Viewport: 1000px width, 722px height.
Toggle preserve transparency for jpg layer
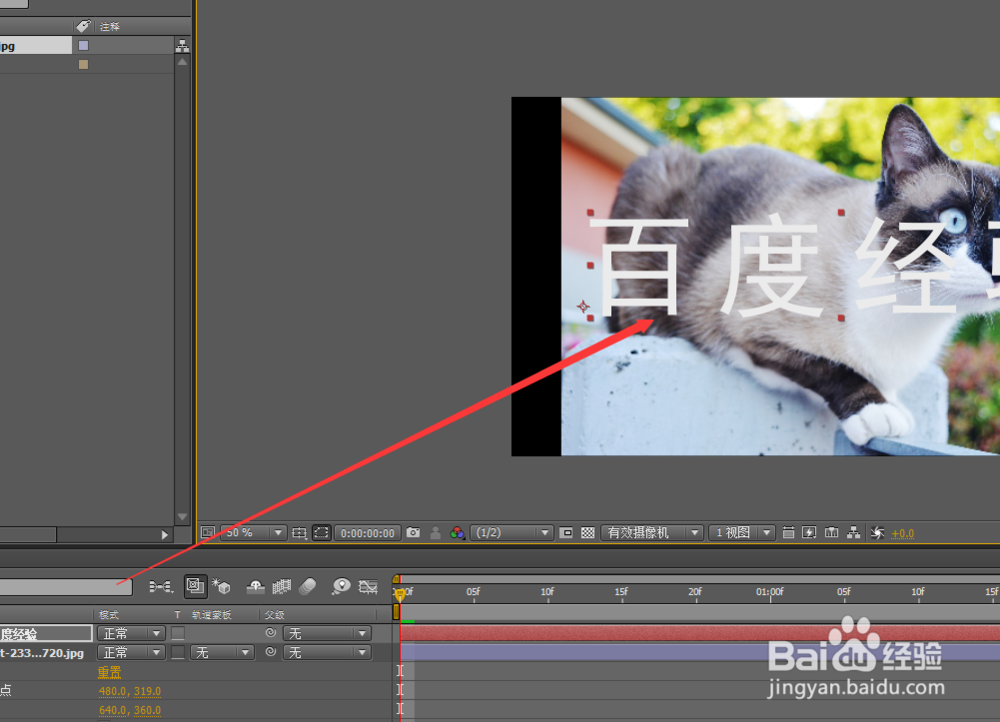pos(178,652)
